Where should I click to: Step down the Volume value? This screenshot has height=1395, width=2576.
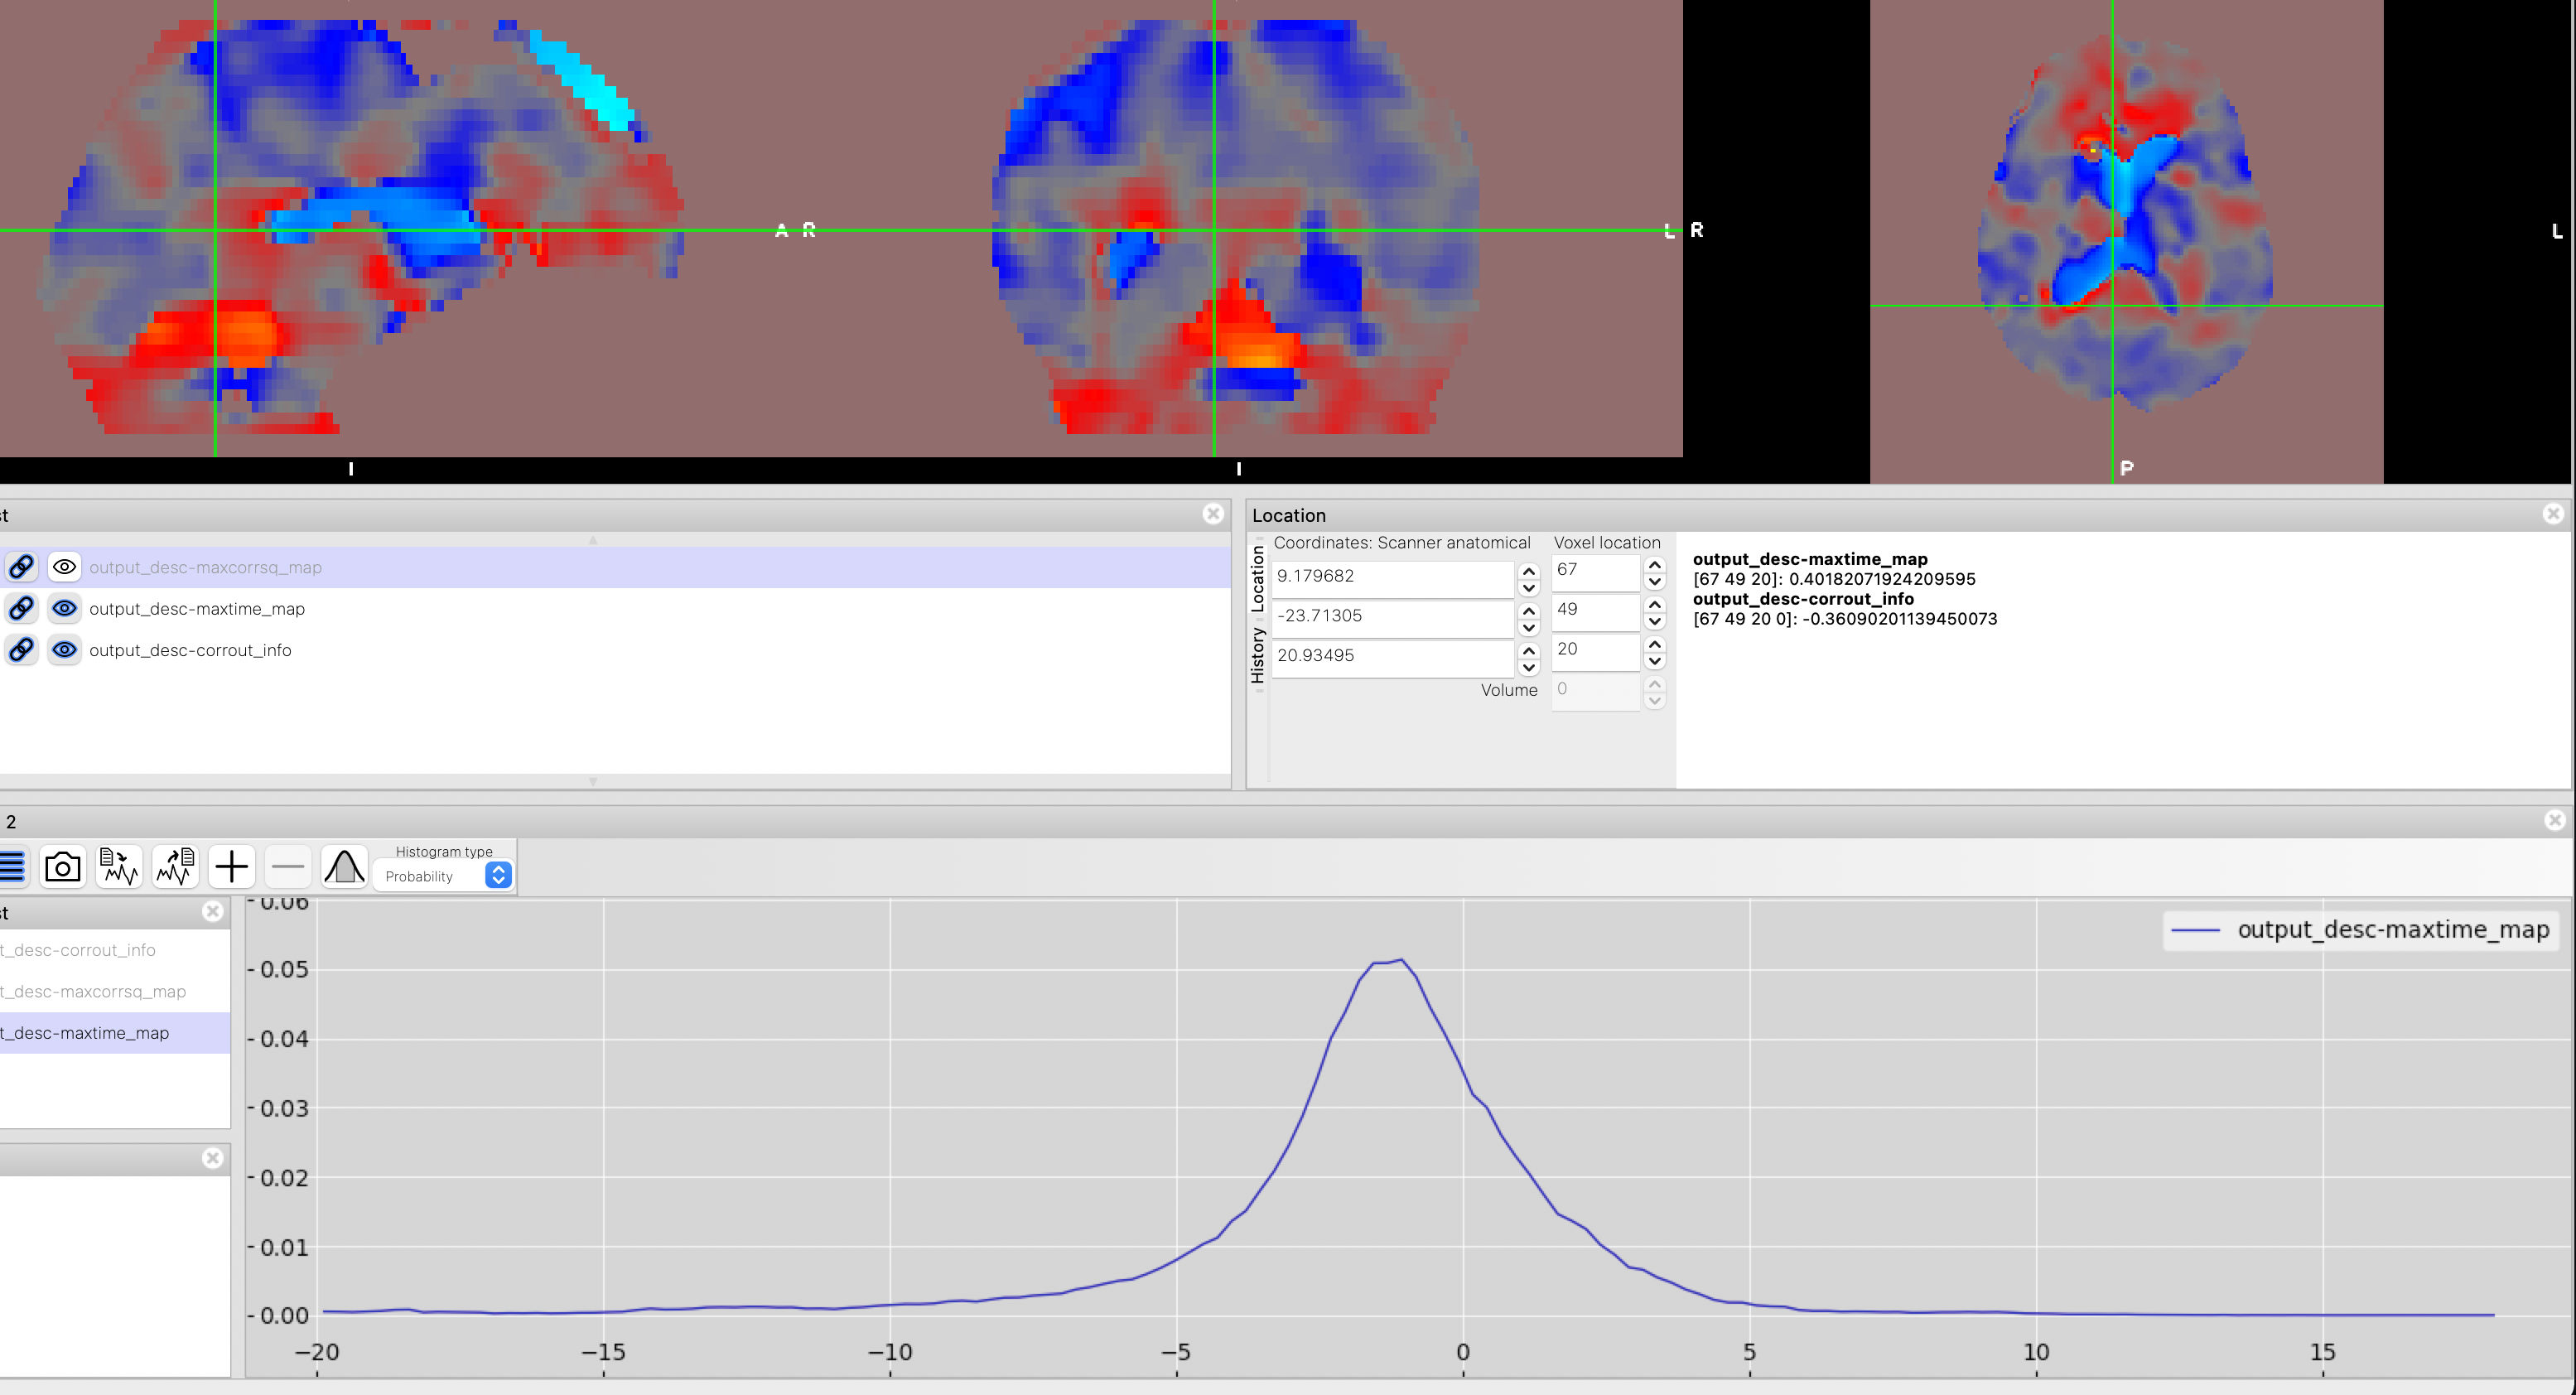click(x=1655, y=699)
